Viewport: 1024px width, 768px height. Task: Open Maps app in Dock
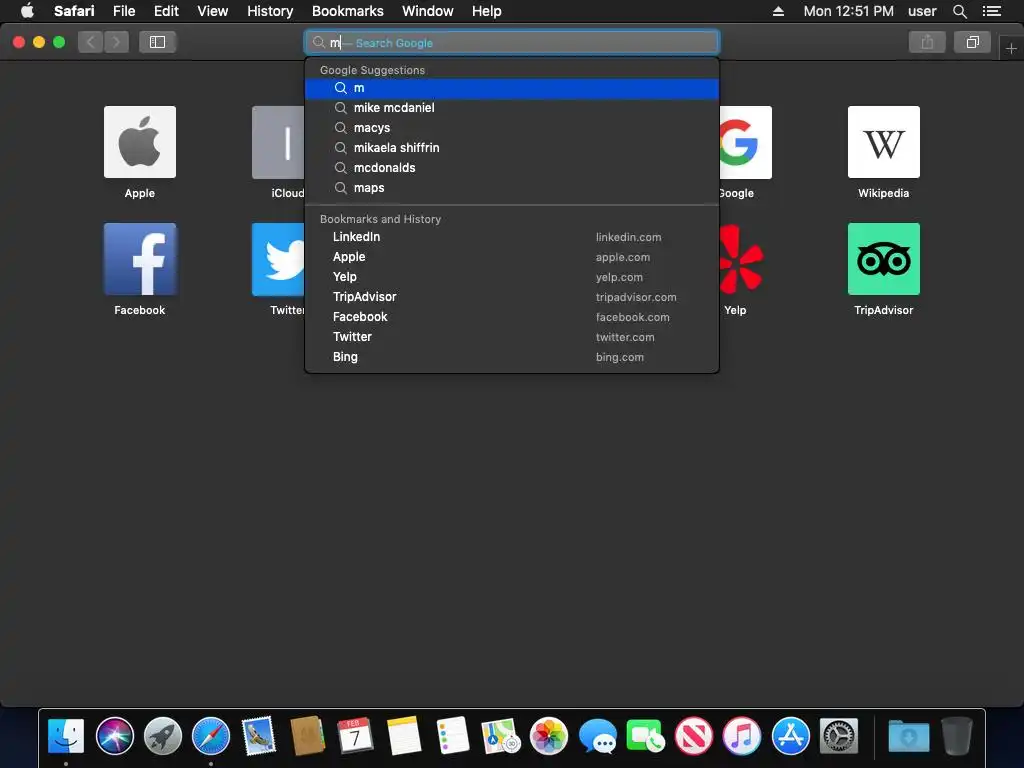(x=500, y=736)
